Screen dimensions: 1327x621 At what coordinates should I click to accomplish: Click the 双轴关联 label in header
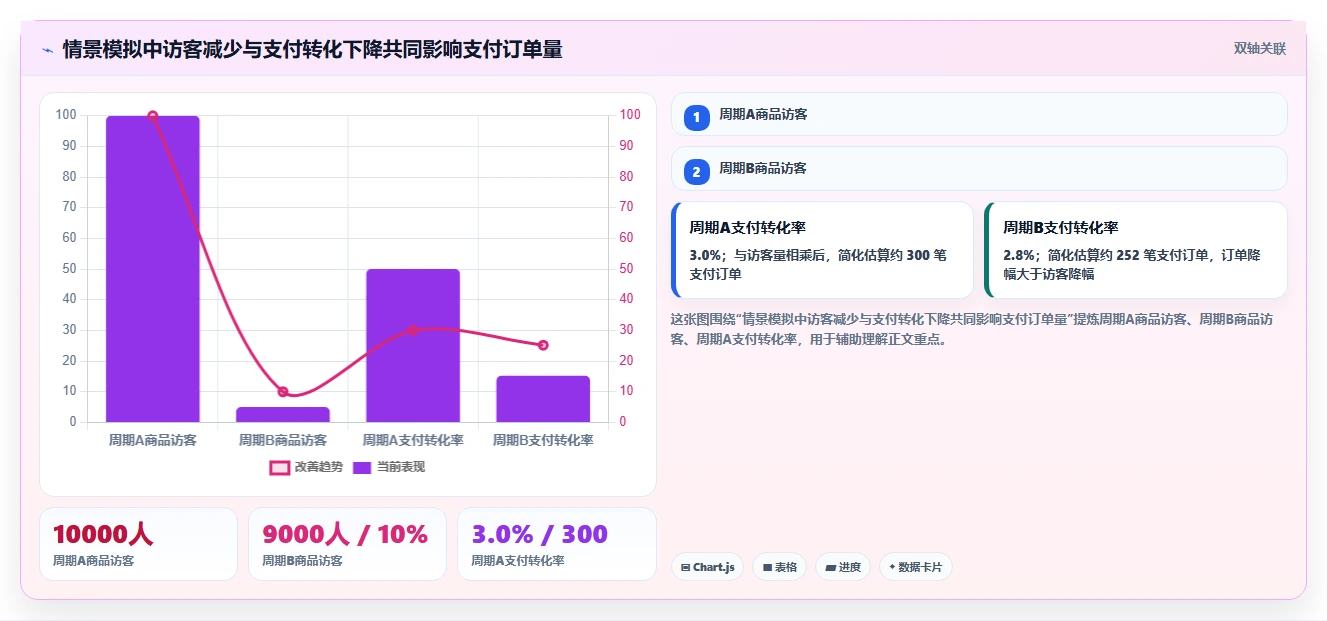(1259, 49)
